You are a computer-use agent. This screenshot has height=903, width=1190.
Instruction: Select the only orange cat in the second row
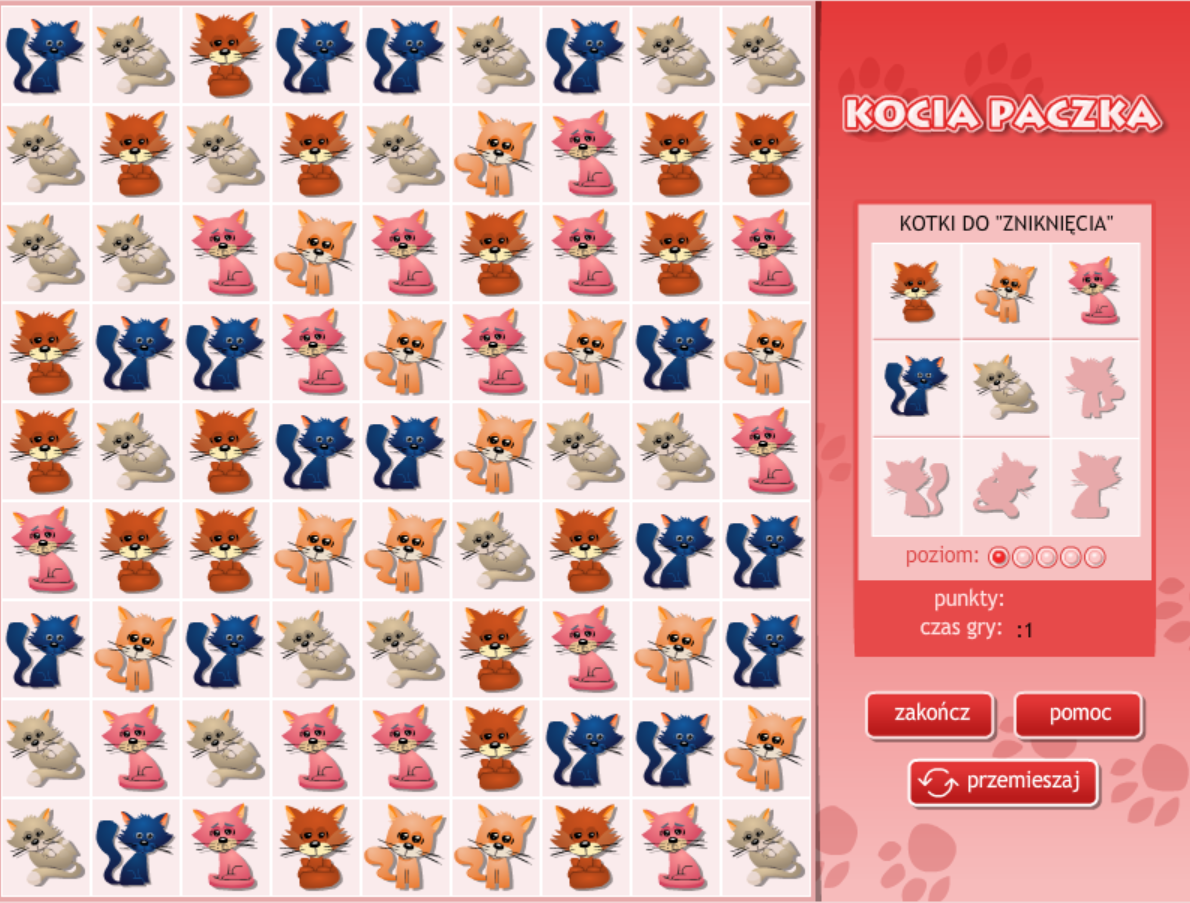[495, 154]
